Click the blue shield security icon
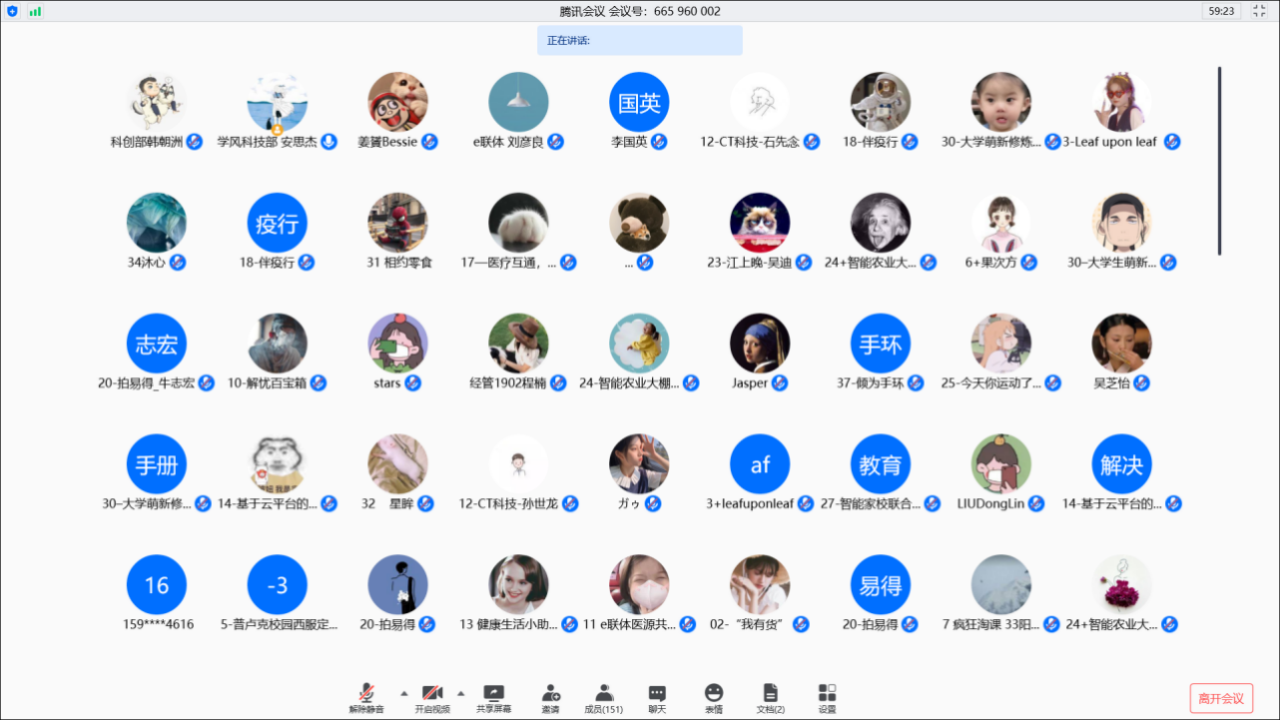This screenshot has width=1280, height=720. 12,11
